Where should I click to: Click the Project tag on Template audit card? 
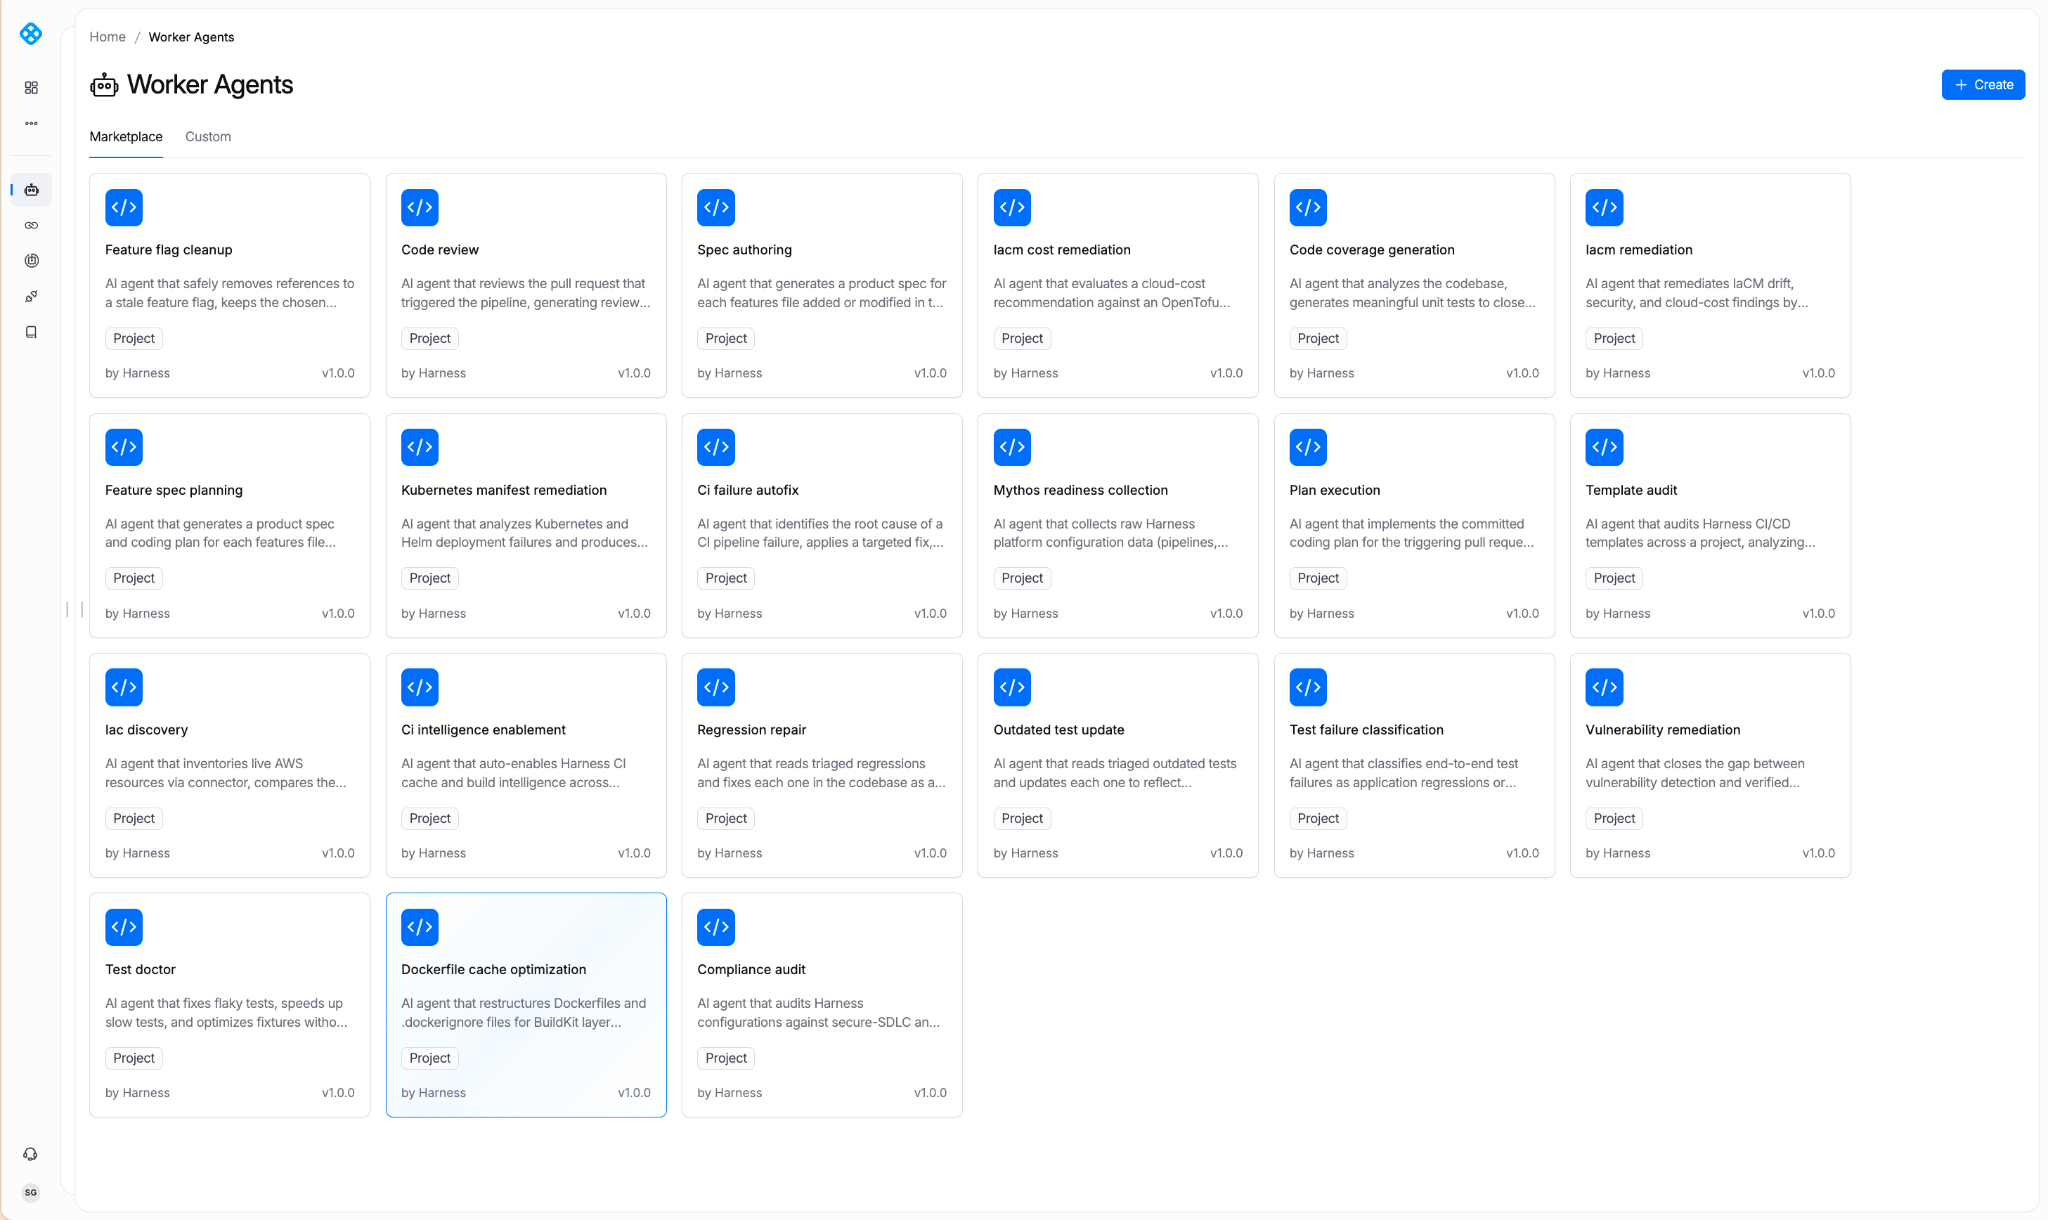(x=1614, y=578)
